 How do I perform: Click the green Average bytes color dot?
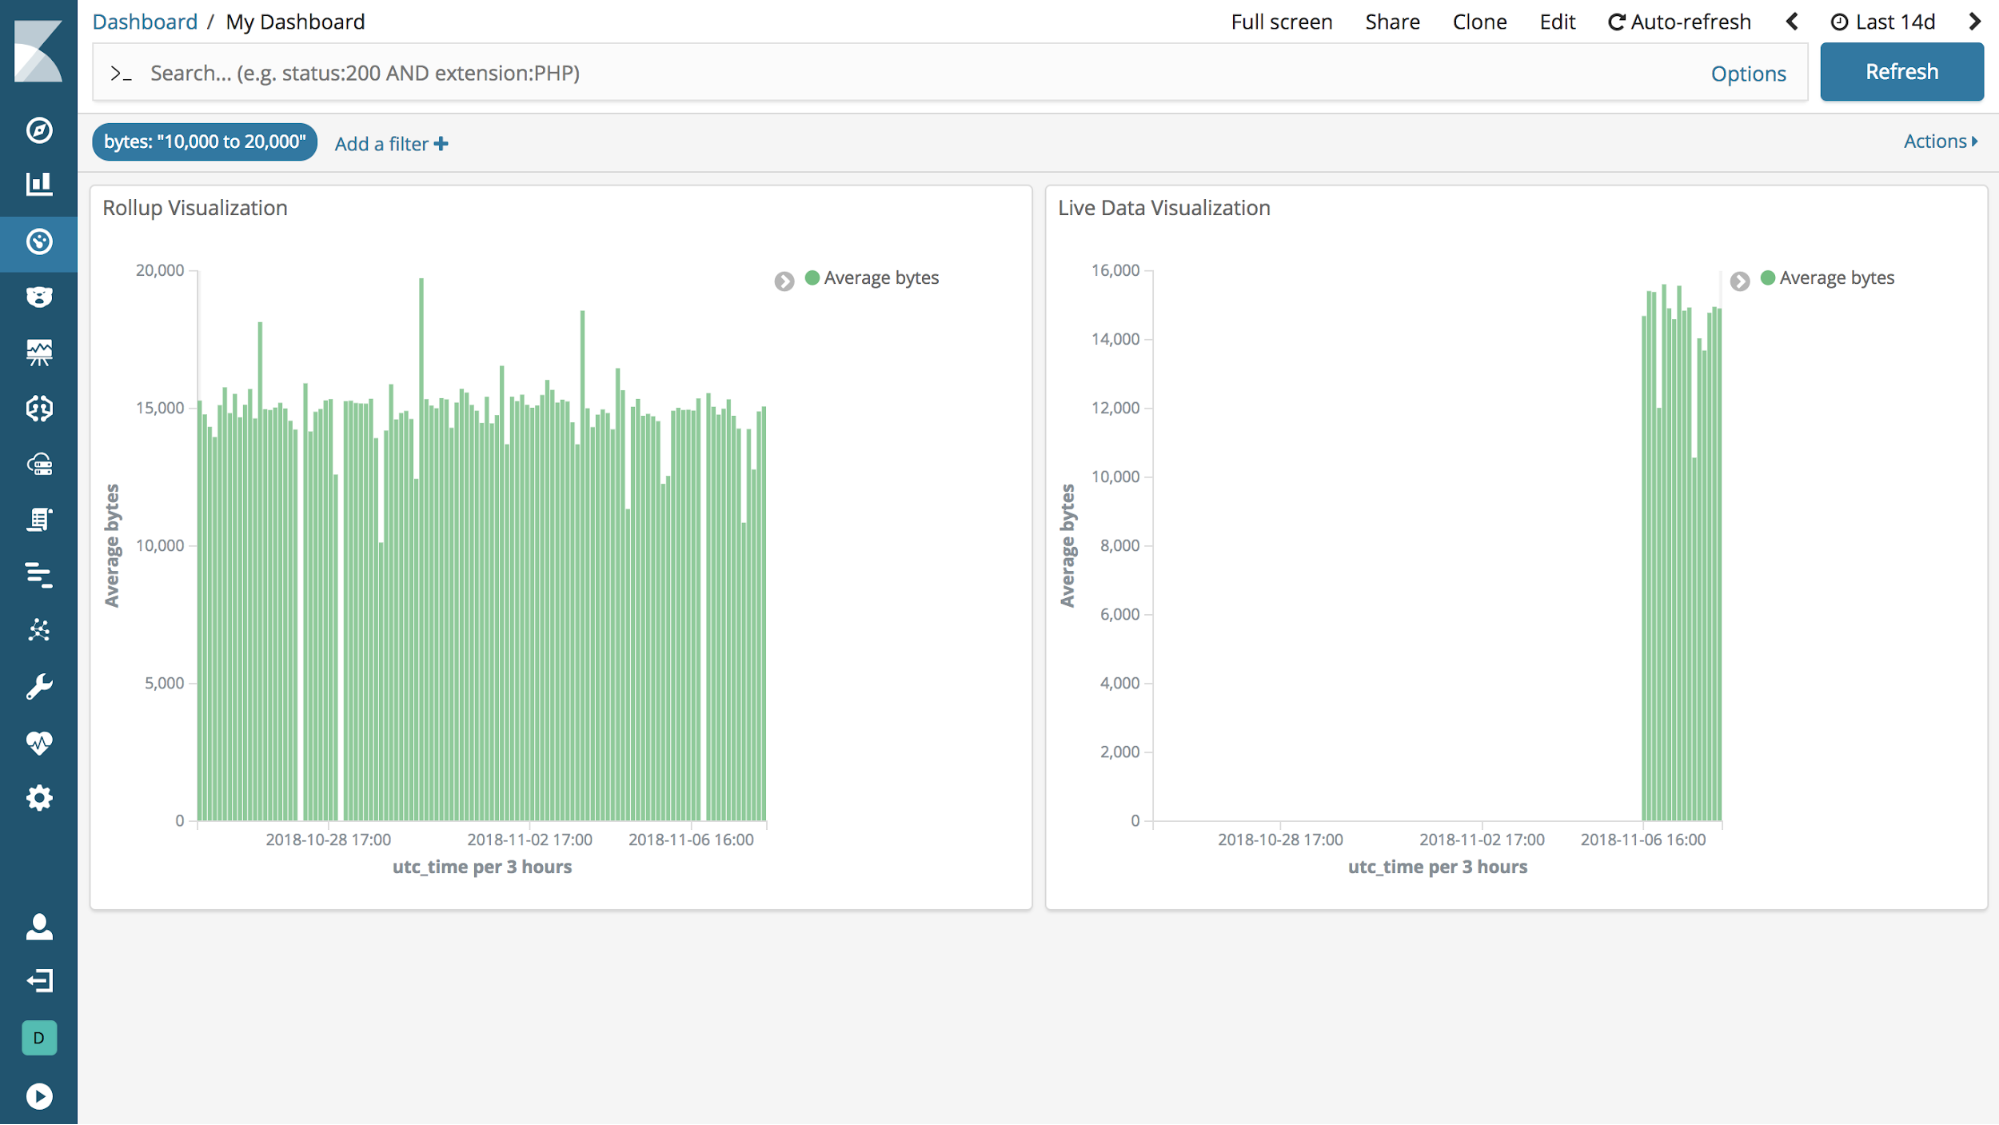pyautogui.click(x=812, y=277)
